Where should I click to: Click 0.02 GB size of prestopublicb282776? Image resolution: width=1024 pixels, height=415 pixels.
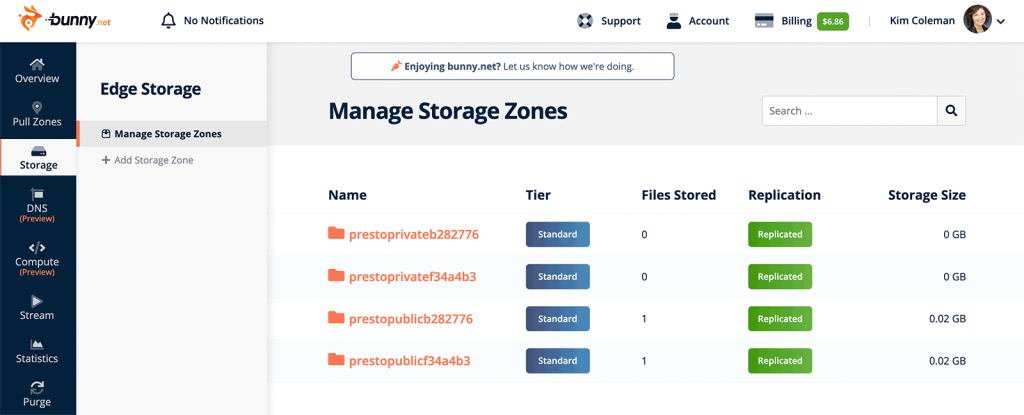click(x=947, y=319)
